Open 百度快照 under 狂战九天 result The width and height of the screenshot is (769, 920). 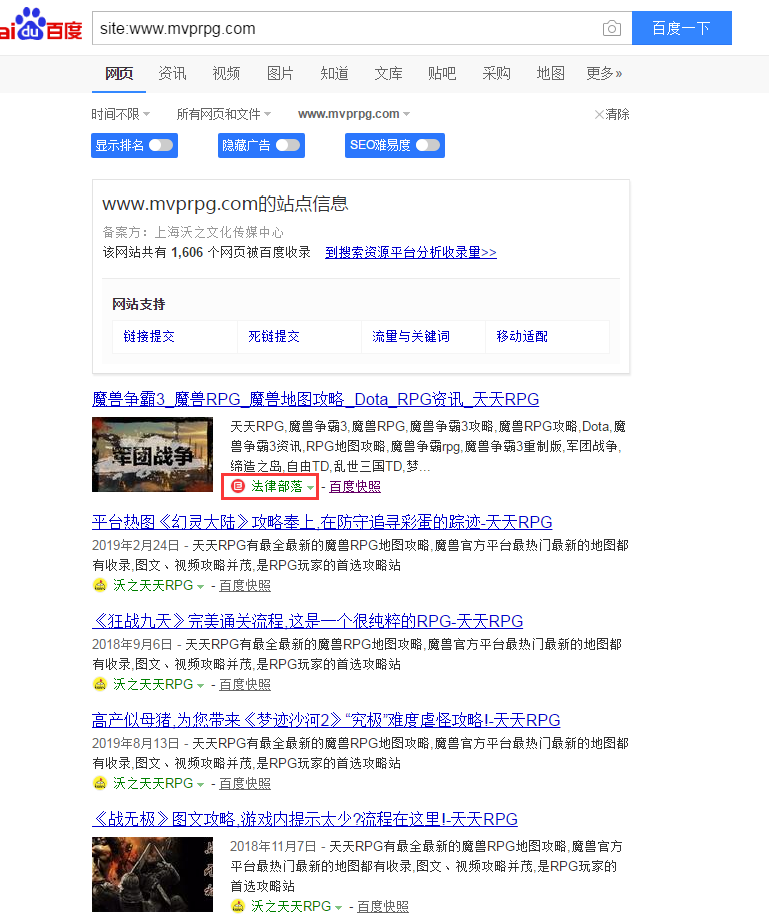click(x=245, y=685)
